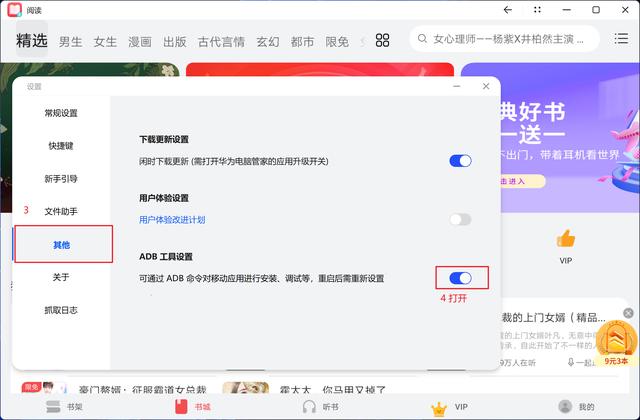Enable 用户体验改进计划 switch
The width and height of the screenshot is (640, 420).
pos(460,220)
